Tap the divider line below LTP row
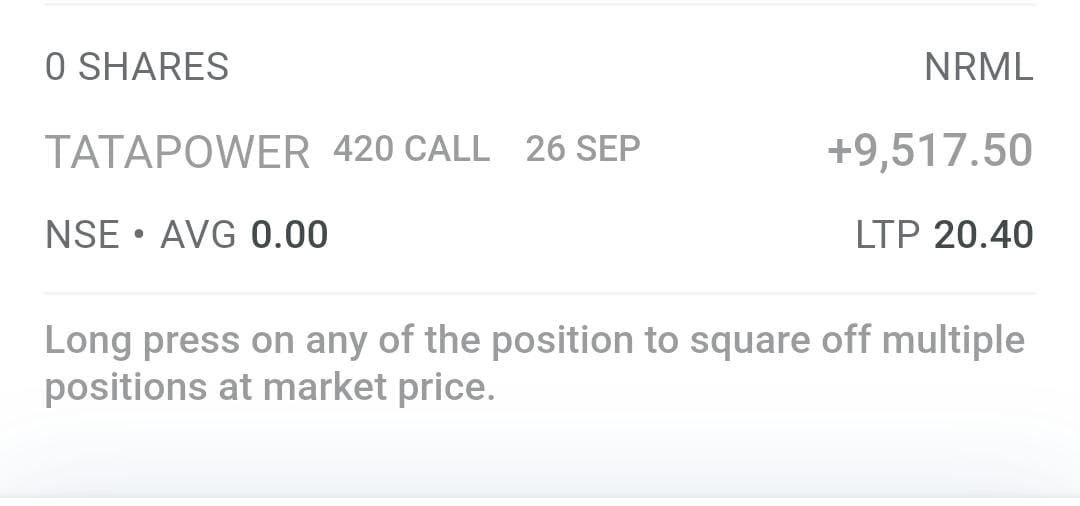 (540, 293)
